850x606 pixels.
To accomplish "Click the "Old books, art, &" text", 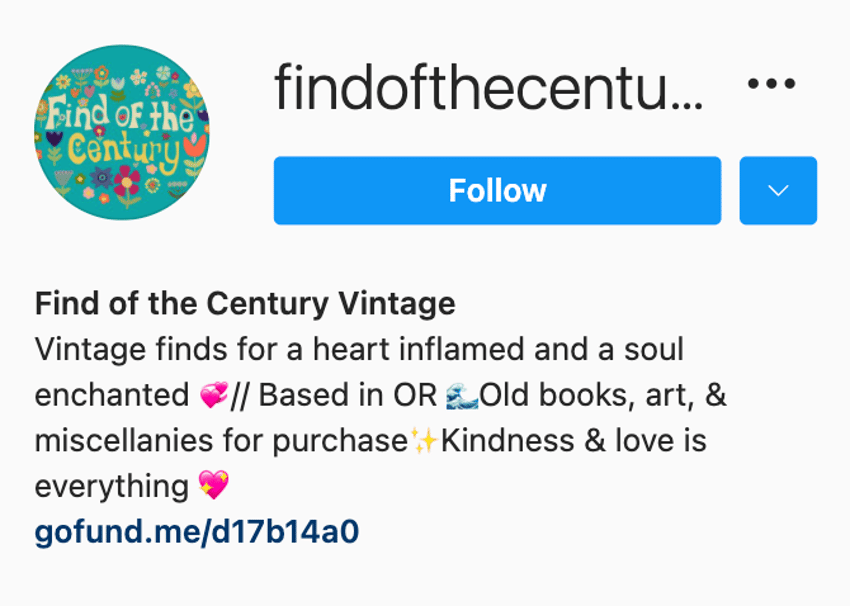I will [x=603, y=395].
